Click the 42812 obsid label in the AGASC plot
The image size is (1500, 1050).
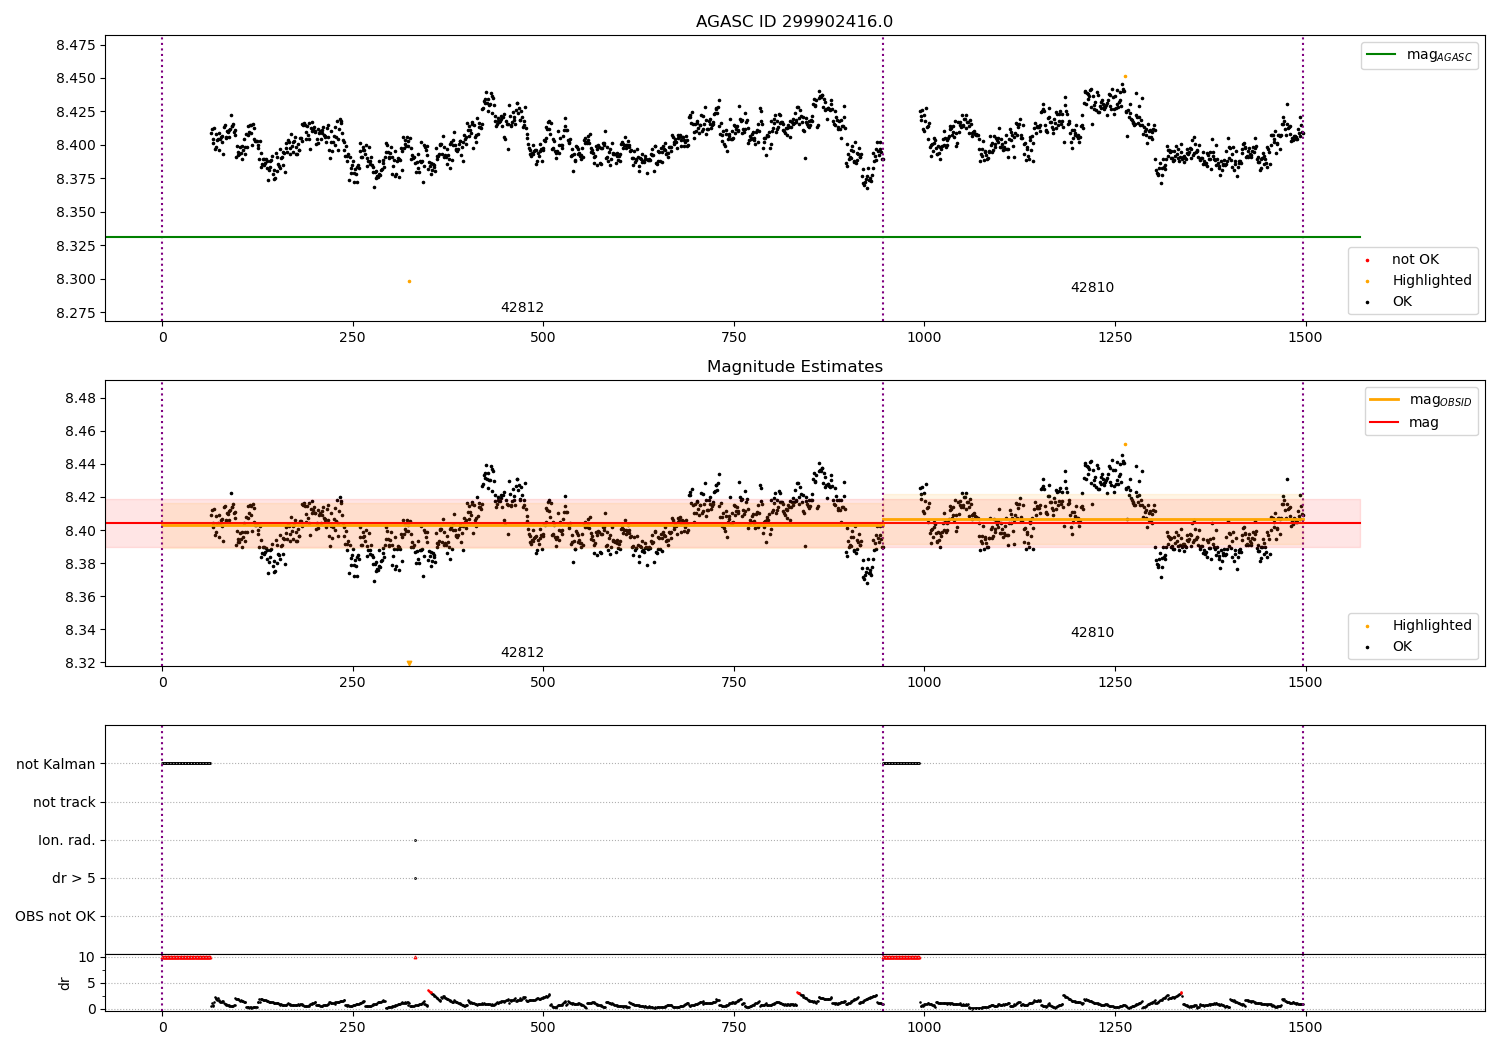(x=522, y=308)
